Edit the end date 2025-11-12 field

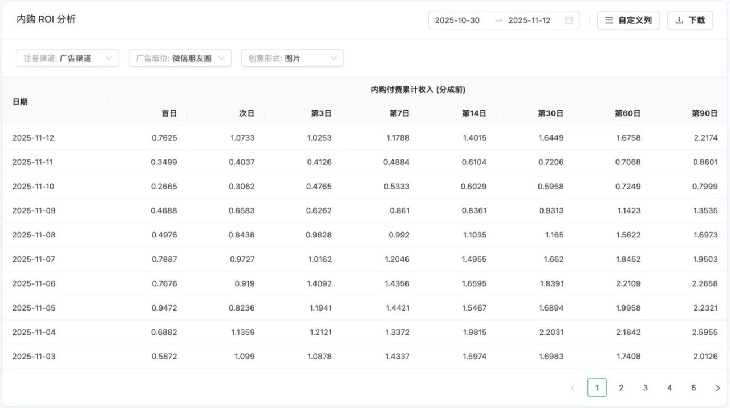530,20
